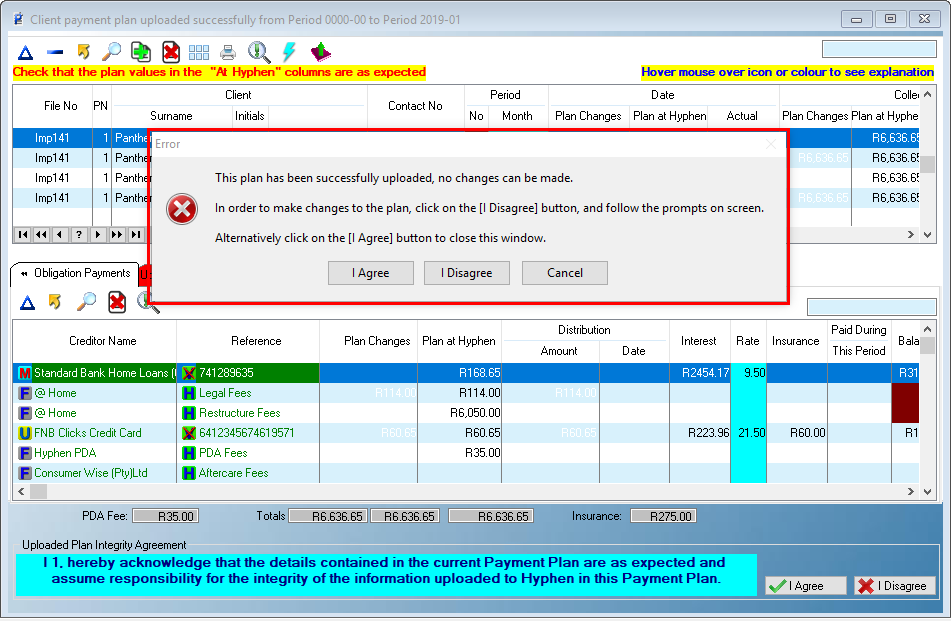Click the red X delete document icon in top toolbar
The height and width of the screenshot is (621, 951).
click(171, 52)
